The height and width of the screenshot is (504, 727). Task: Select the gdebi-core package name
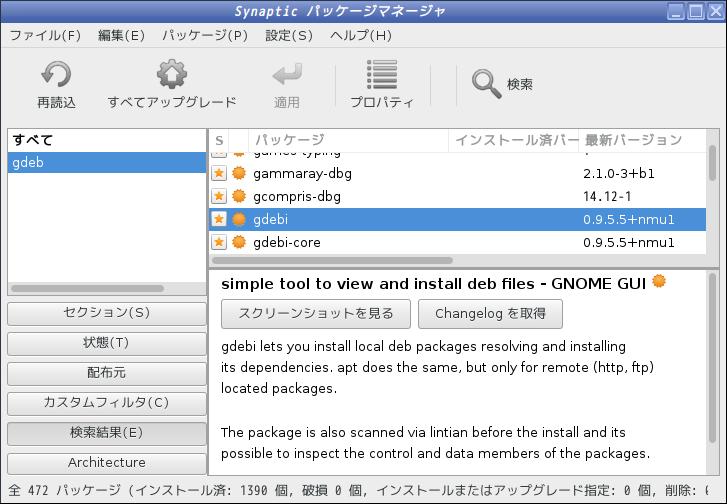(x=287, y=242)
